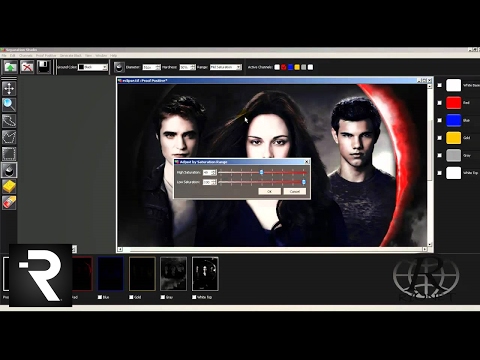The width and height of the screenshot is (480, 360).
Task: Toggle the Gray checkbox under bottom thumbnails
Action: coord(163,297)
